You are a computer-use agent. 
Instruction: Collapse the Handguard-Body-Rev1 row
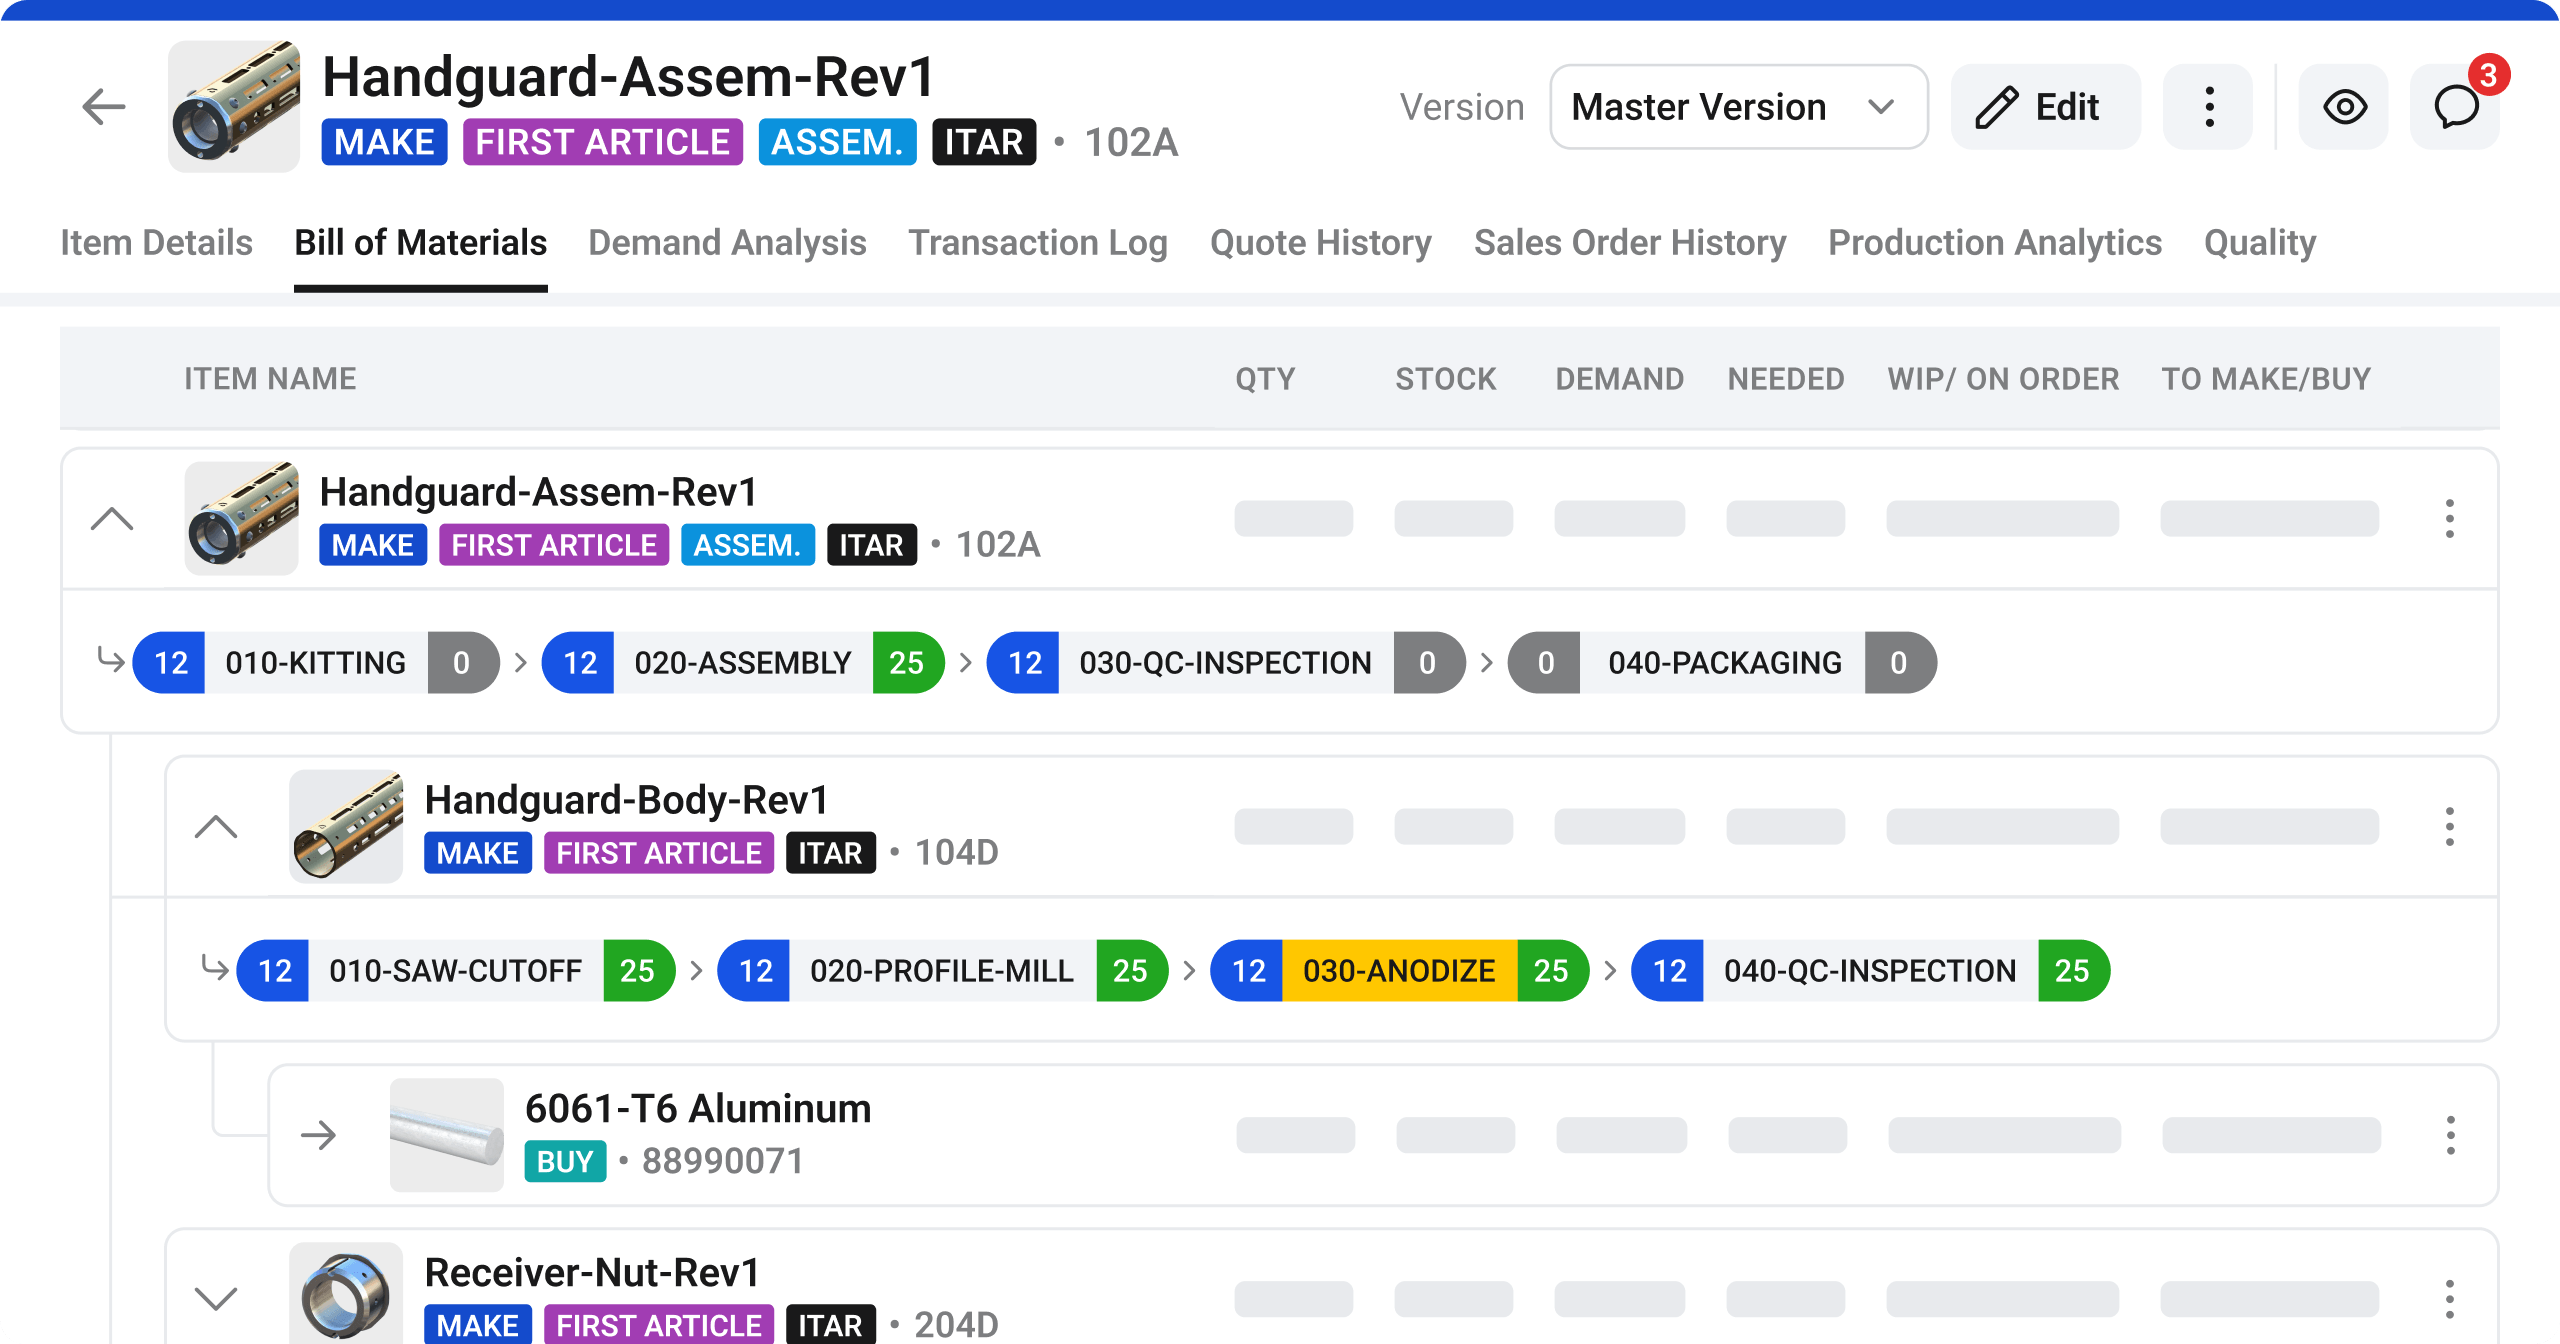pos(216,826)
